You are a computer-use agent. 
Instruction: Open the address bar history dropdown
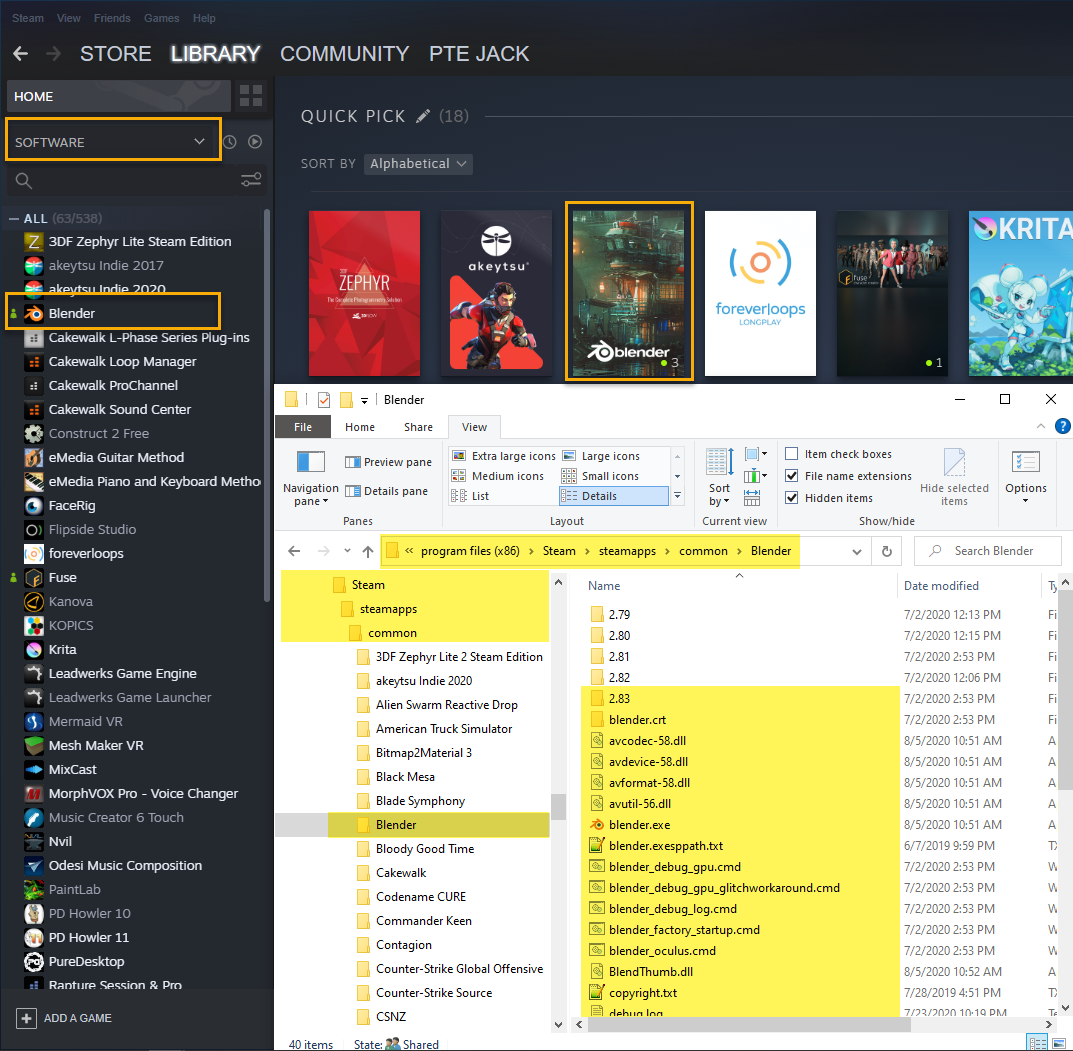pos(857,552)
